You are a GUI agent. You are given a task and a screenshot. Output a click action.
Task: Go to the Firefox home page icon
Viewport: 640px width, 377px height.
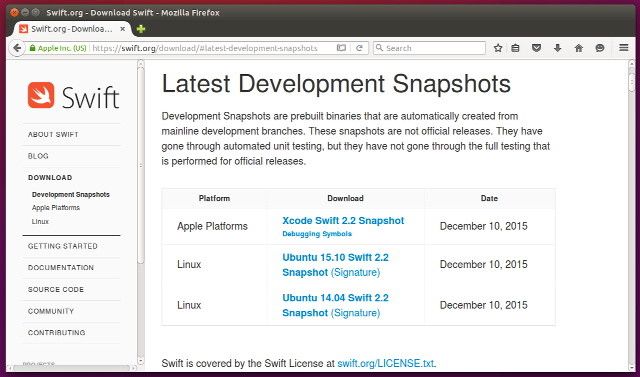[x=579, y=48]
